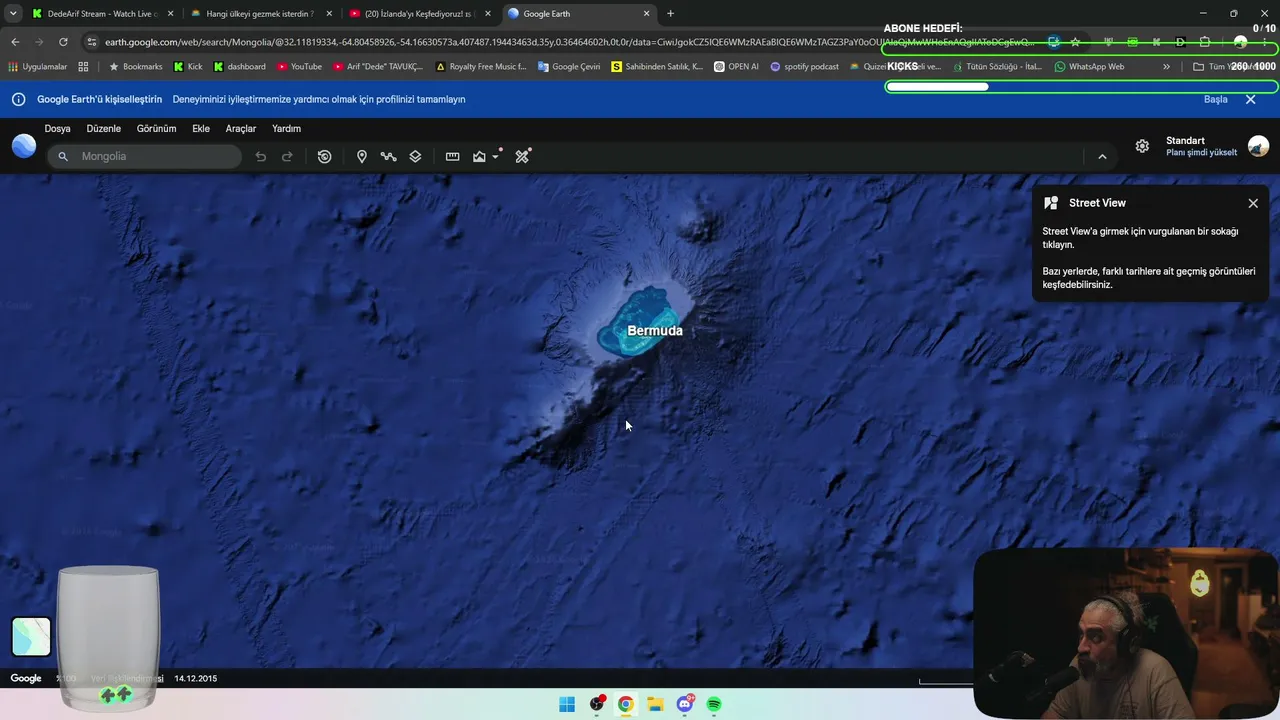
Task: Open the map layers tool
Action: point(415,156)
